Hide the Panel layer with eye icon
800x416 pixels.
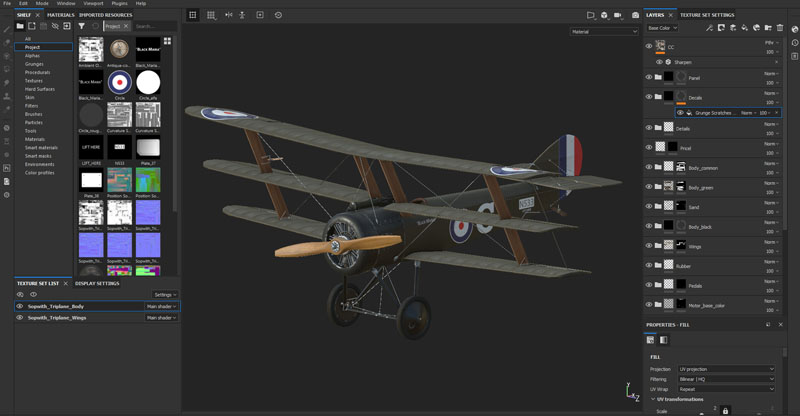point(648,77)
